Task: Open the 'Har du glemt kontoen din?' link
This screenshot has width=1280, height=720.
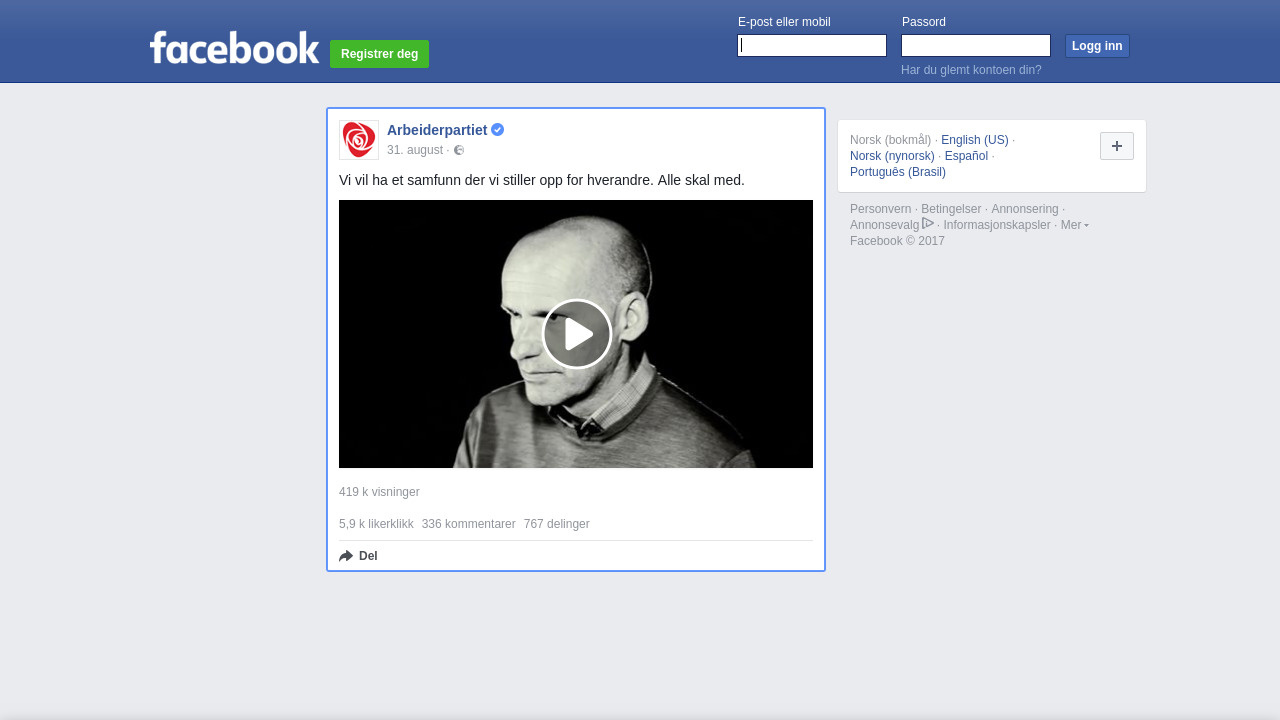Action: [x=971, y=70]
